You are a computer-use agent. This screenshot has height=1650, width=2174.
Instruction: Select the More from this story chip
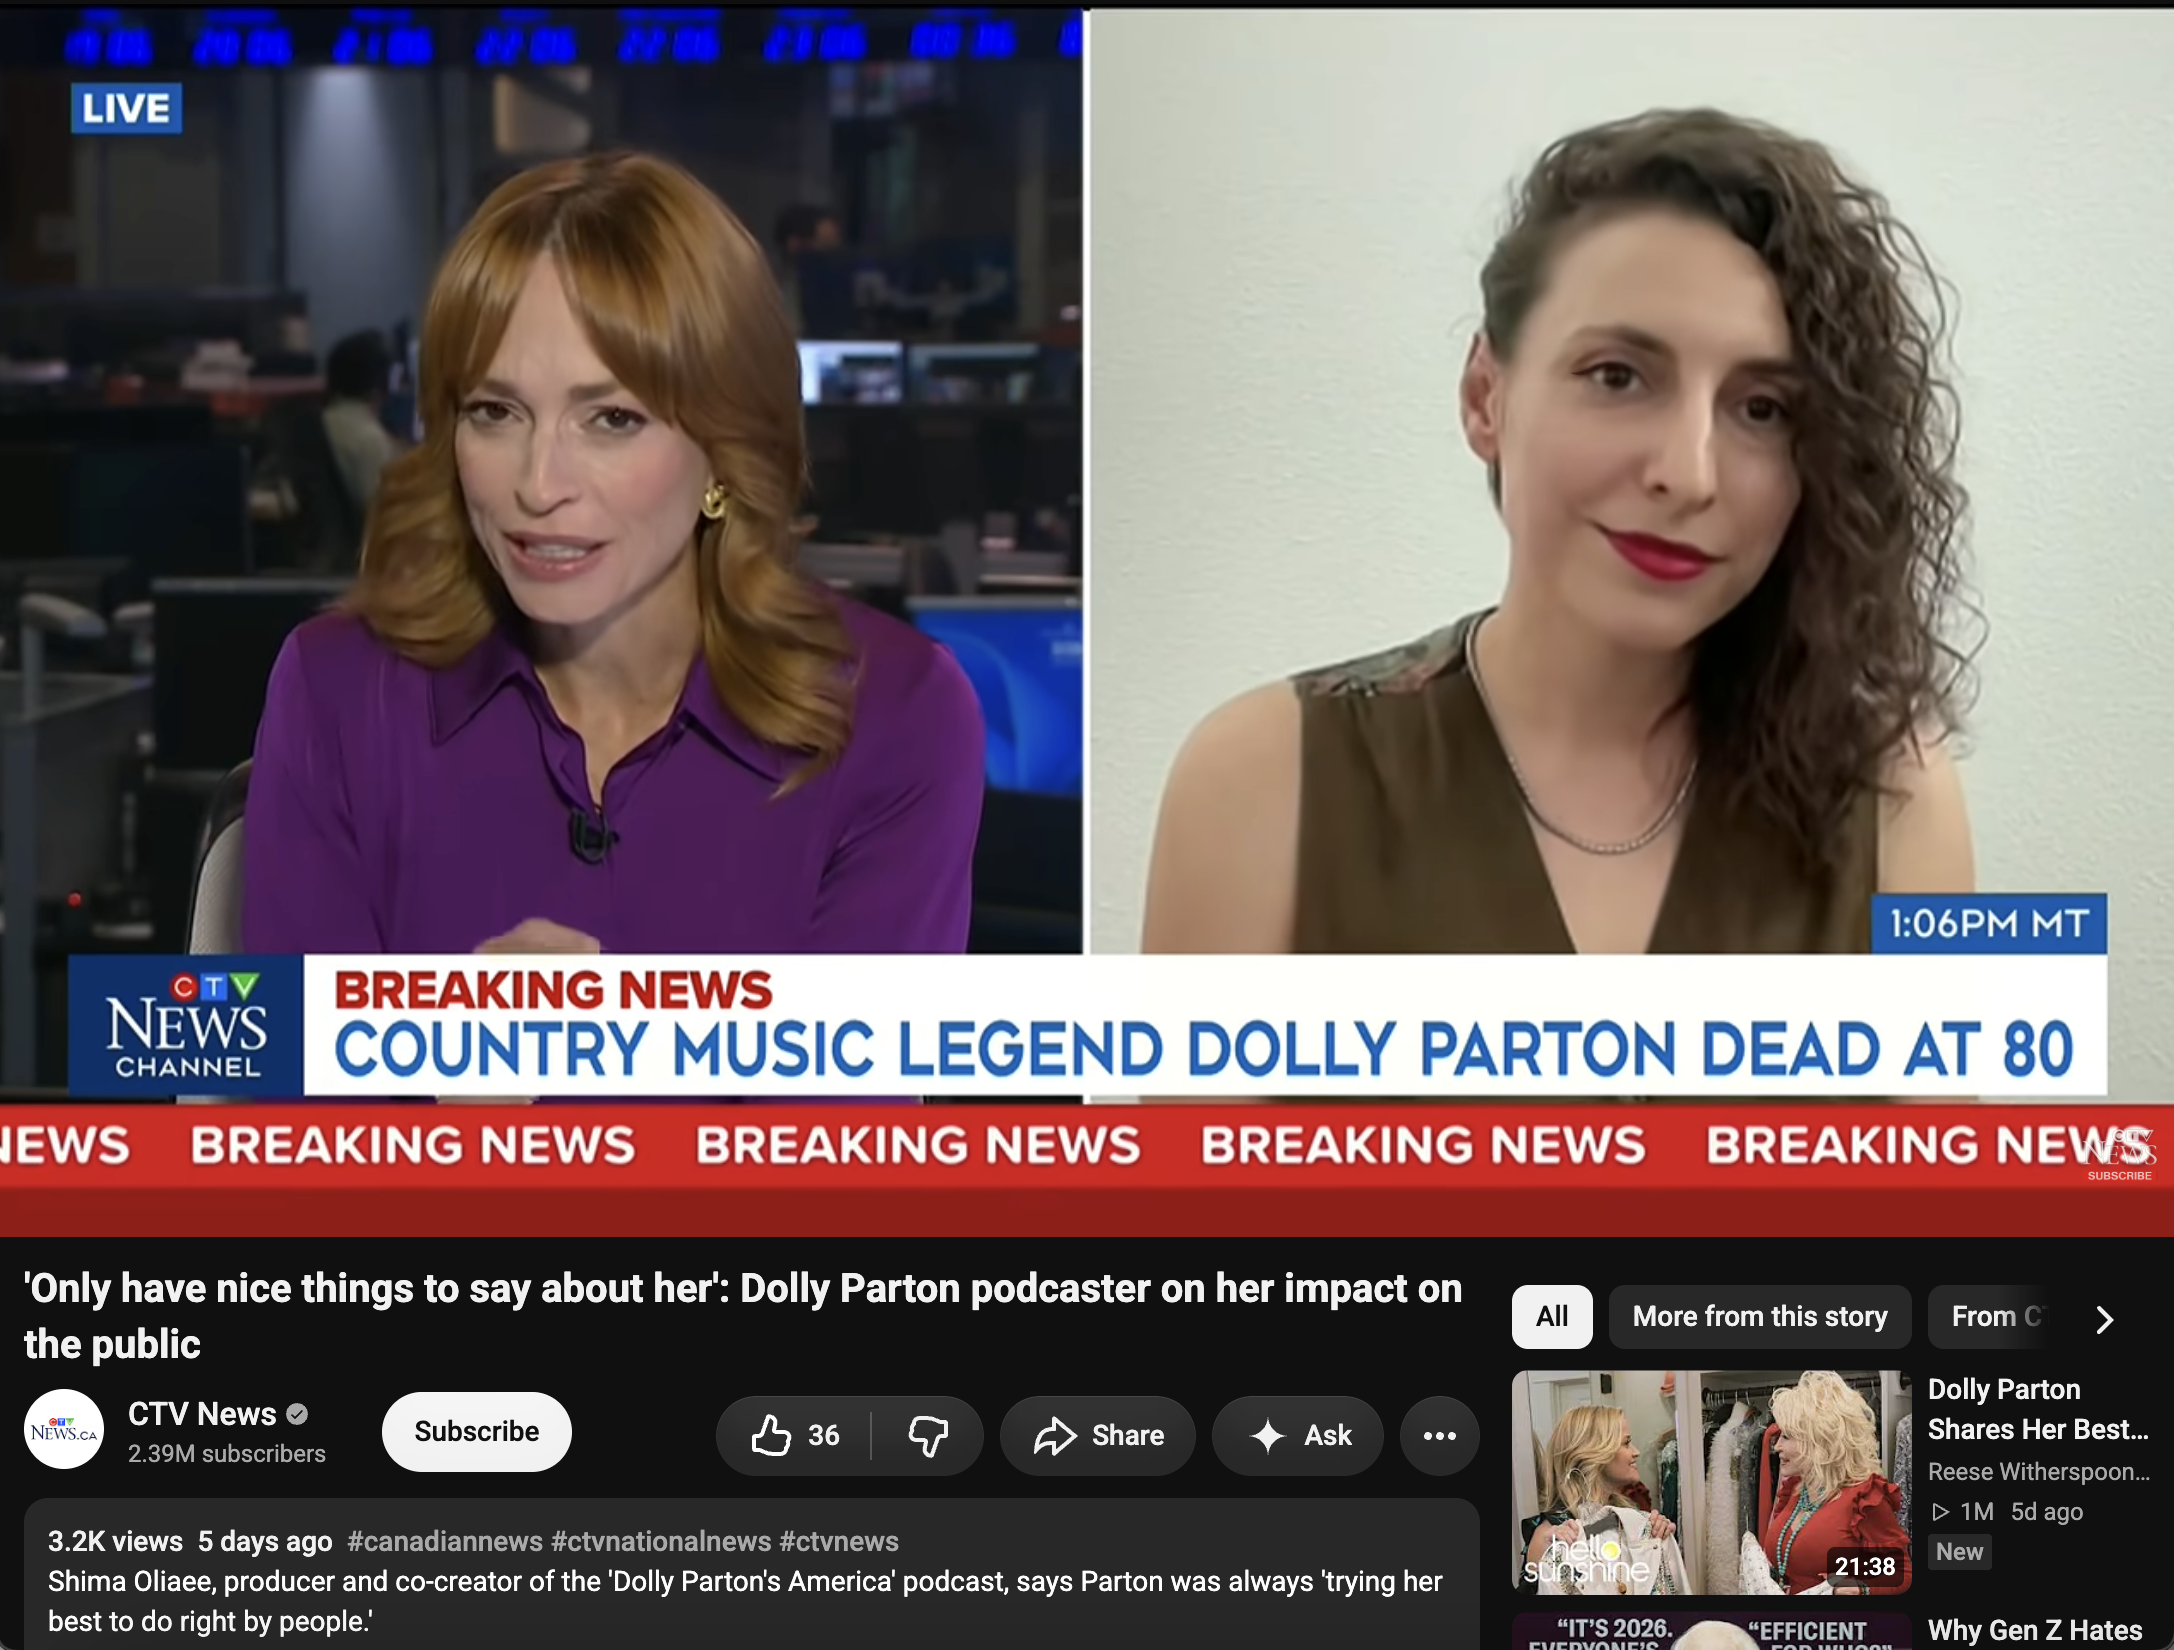(1759, 1316)
